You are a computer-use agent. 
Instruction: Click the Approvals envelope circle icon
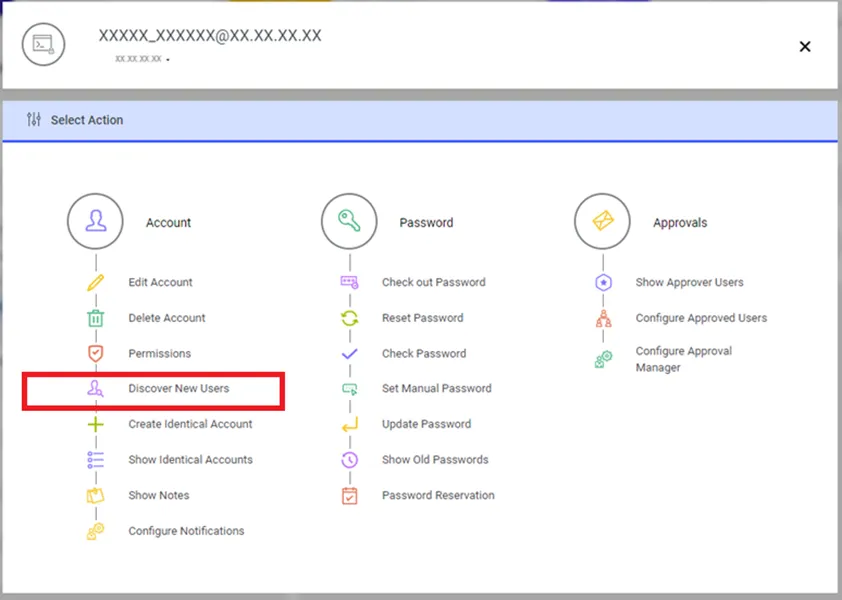pyautogui.click(x=603, y=221)
